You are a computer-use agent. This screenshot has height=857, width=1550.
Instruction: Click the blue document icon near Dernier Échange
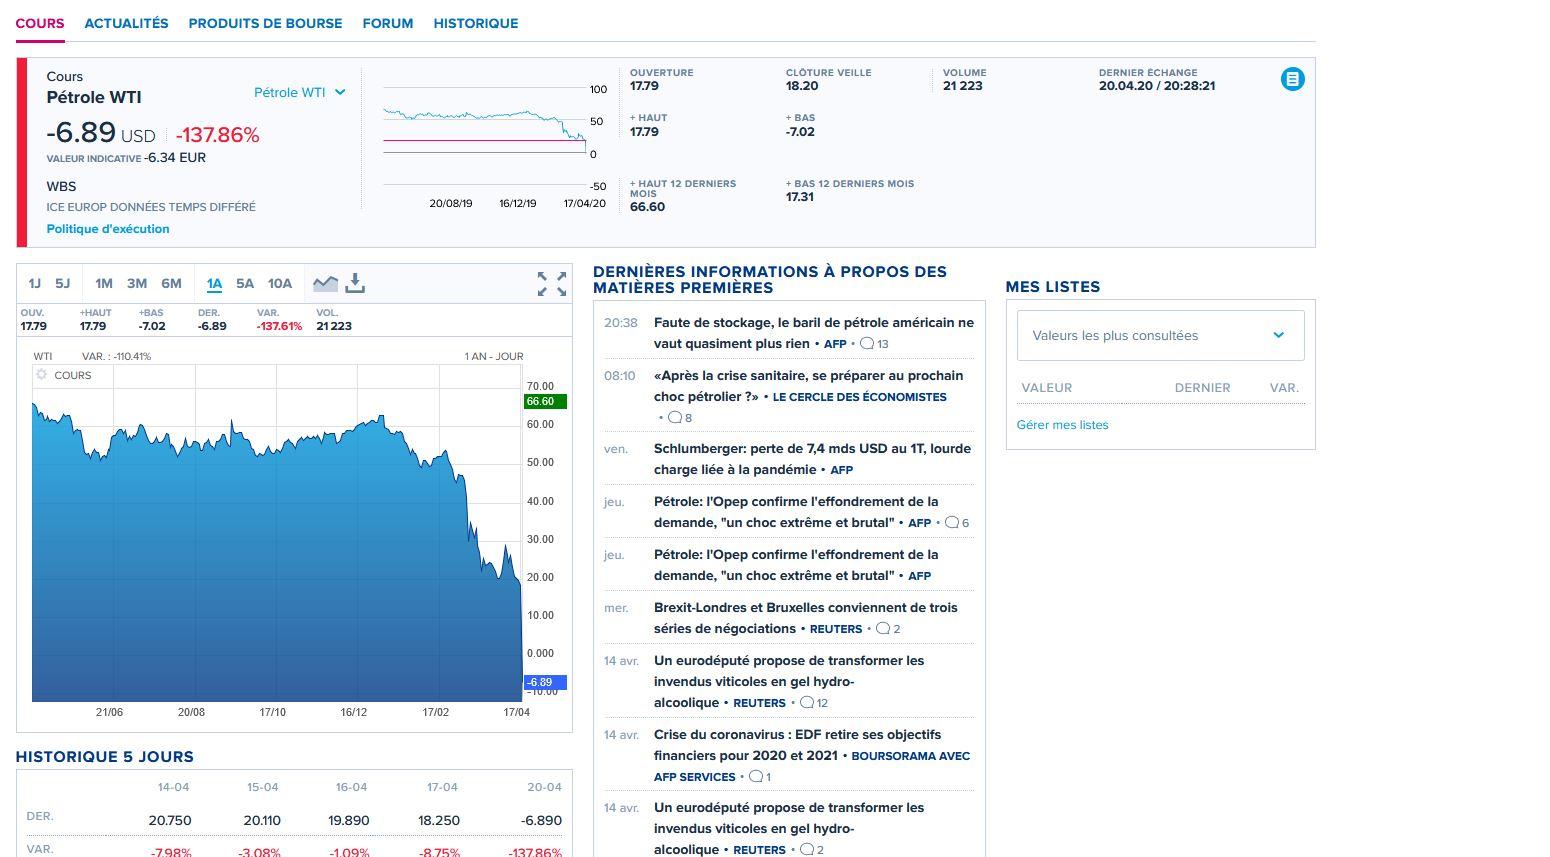point(1292,79)
